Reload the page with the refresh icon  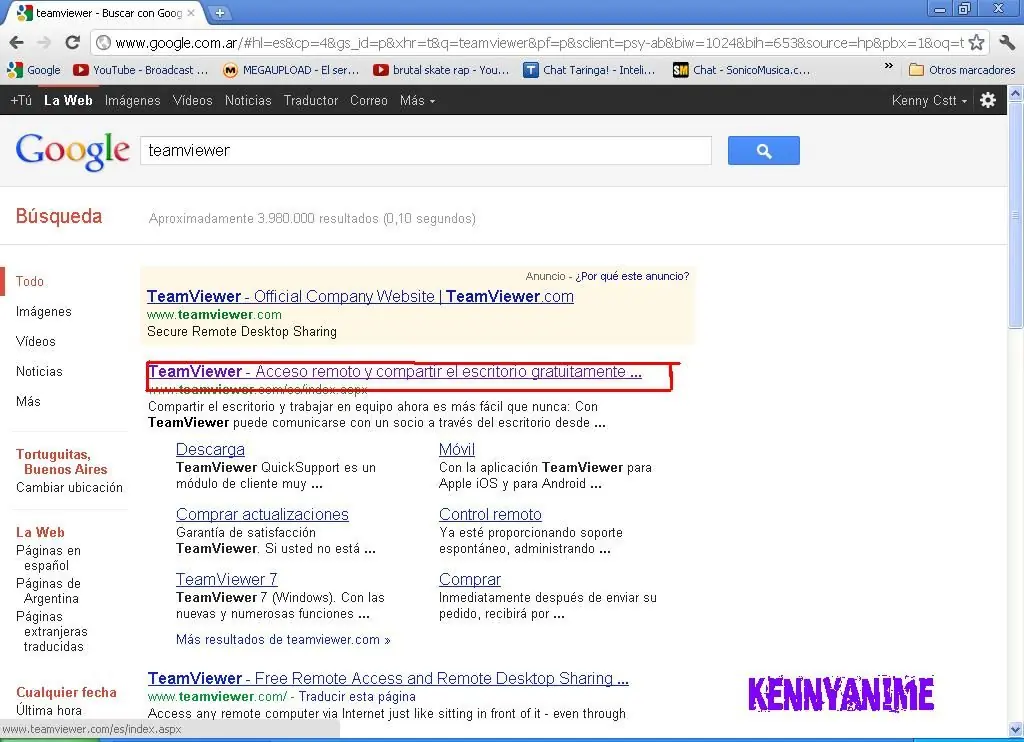tap(72, 42)
